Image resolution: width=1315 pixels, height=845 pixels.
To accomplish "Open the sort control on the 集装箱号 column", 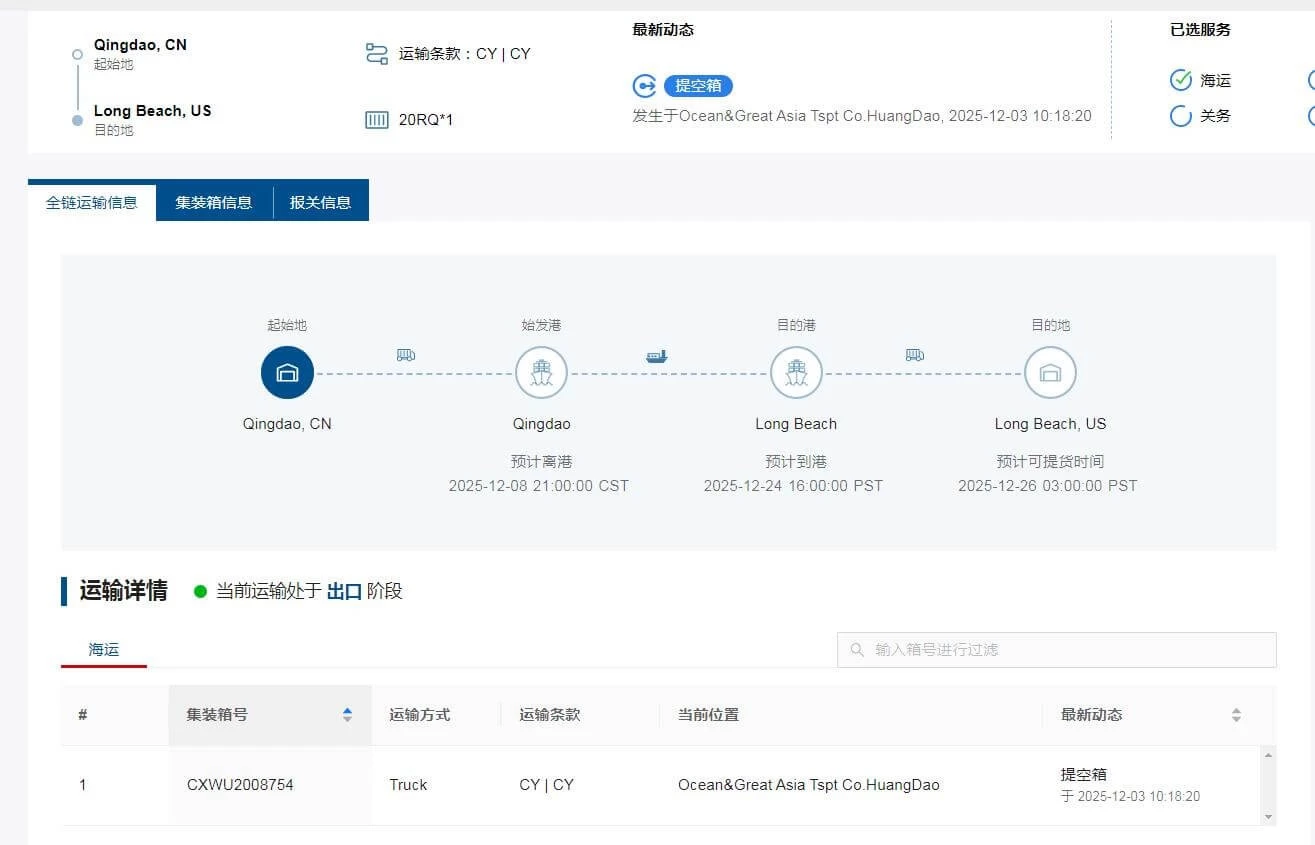I will pyautogui.click(x=347, y=714).
